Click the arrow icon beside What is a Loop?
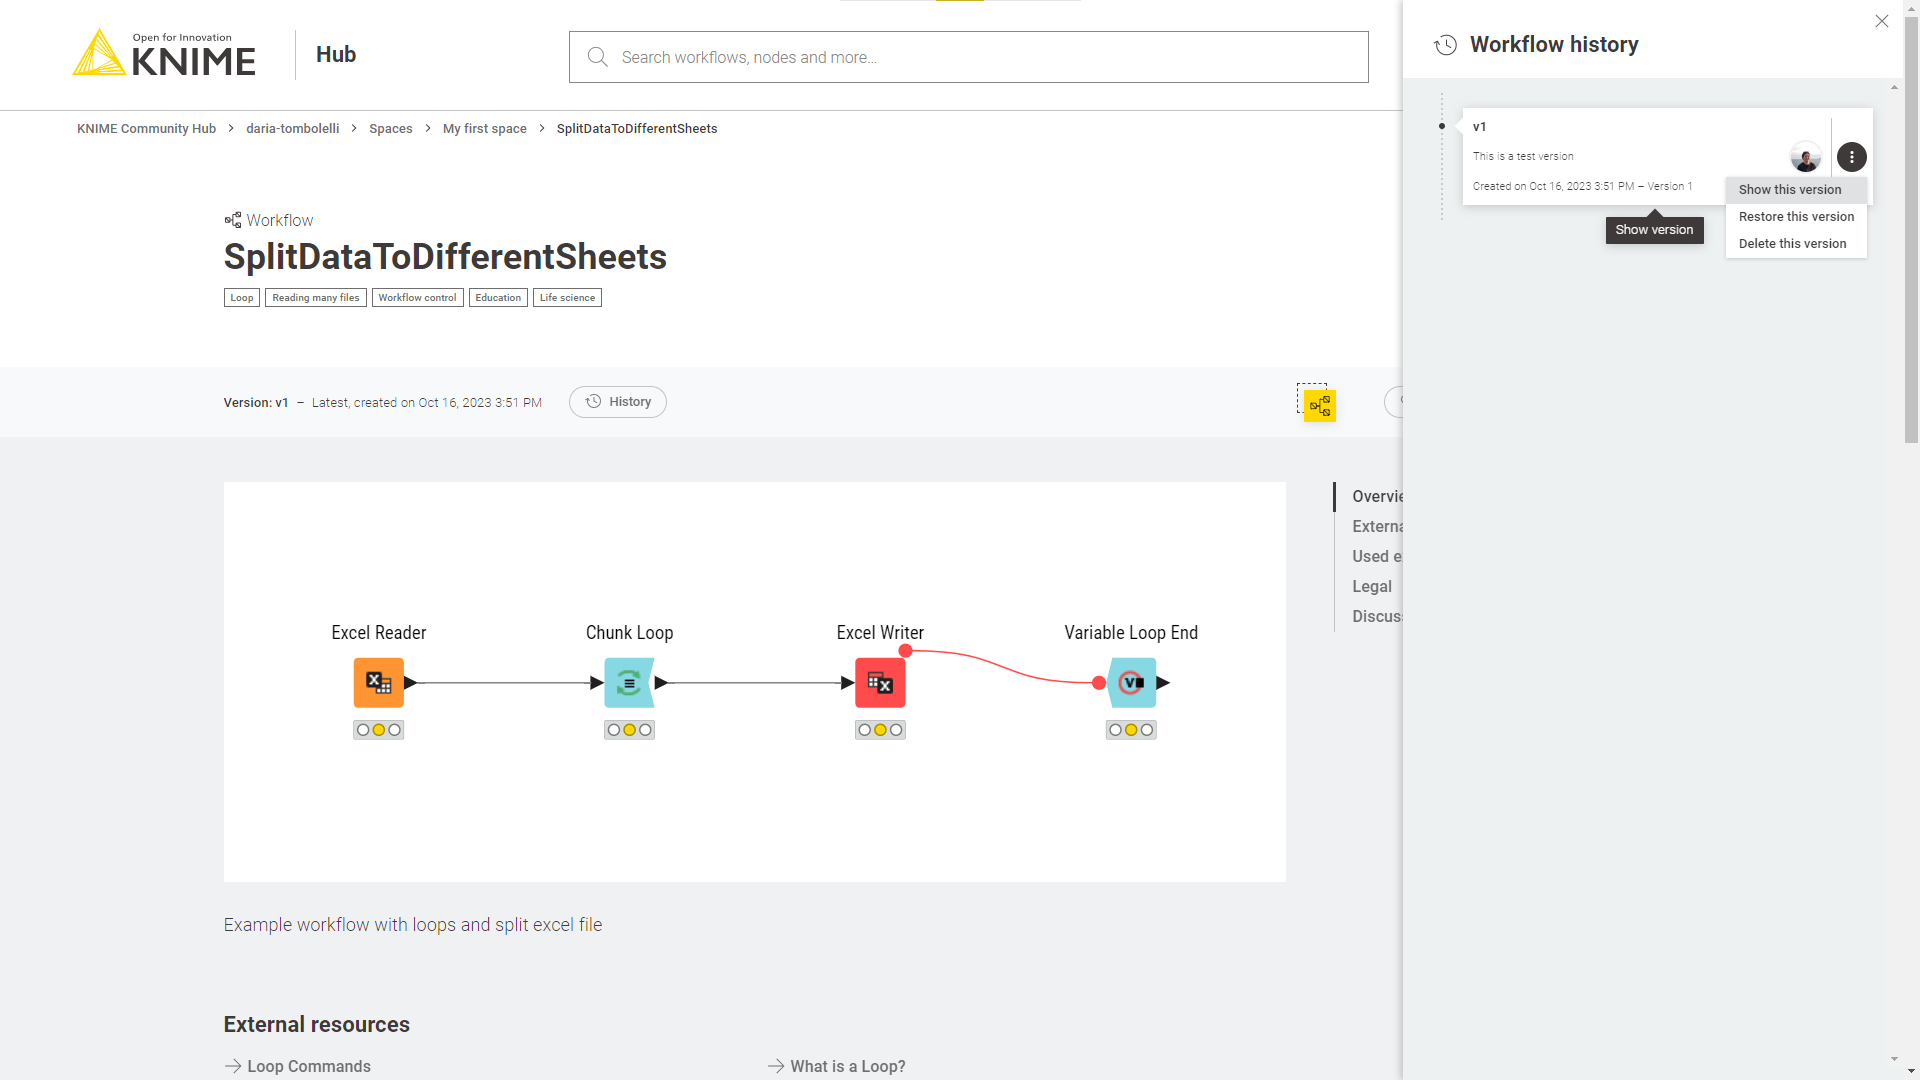Screen dimensions: 1920x1080 (x=776, y=1066)
